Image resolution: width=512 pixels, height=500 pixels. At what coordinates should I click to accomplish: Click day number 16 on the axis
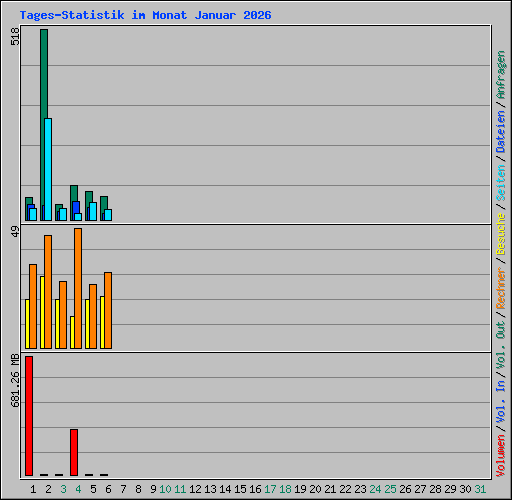[x=255, y=489]
